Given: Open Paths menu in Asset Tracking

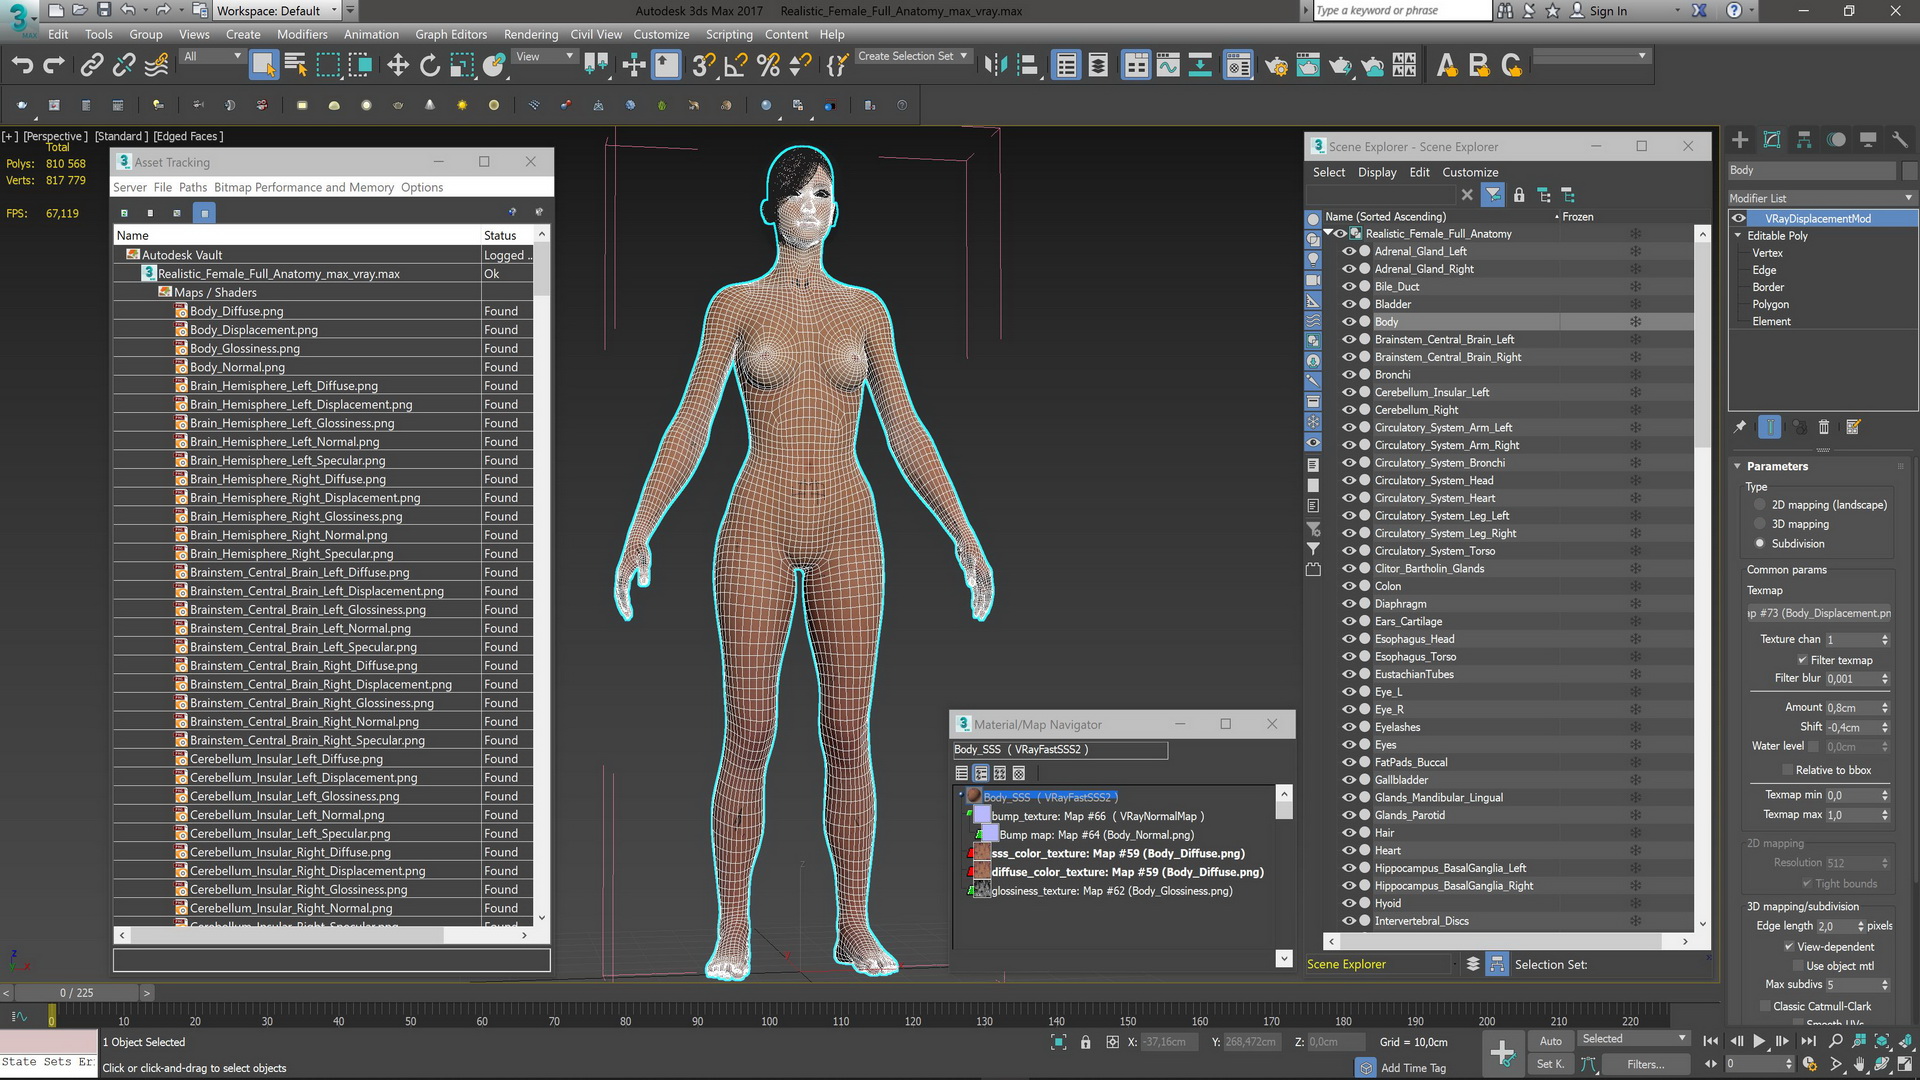Looking at the screenshot, I should pos(193,187).
